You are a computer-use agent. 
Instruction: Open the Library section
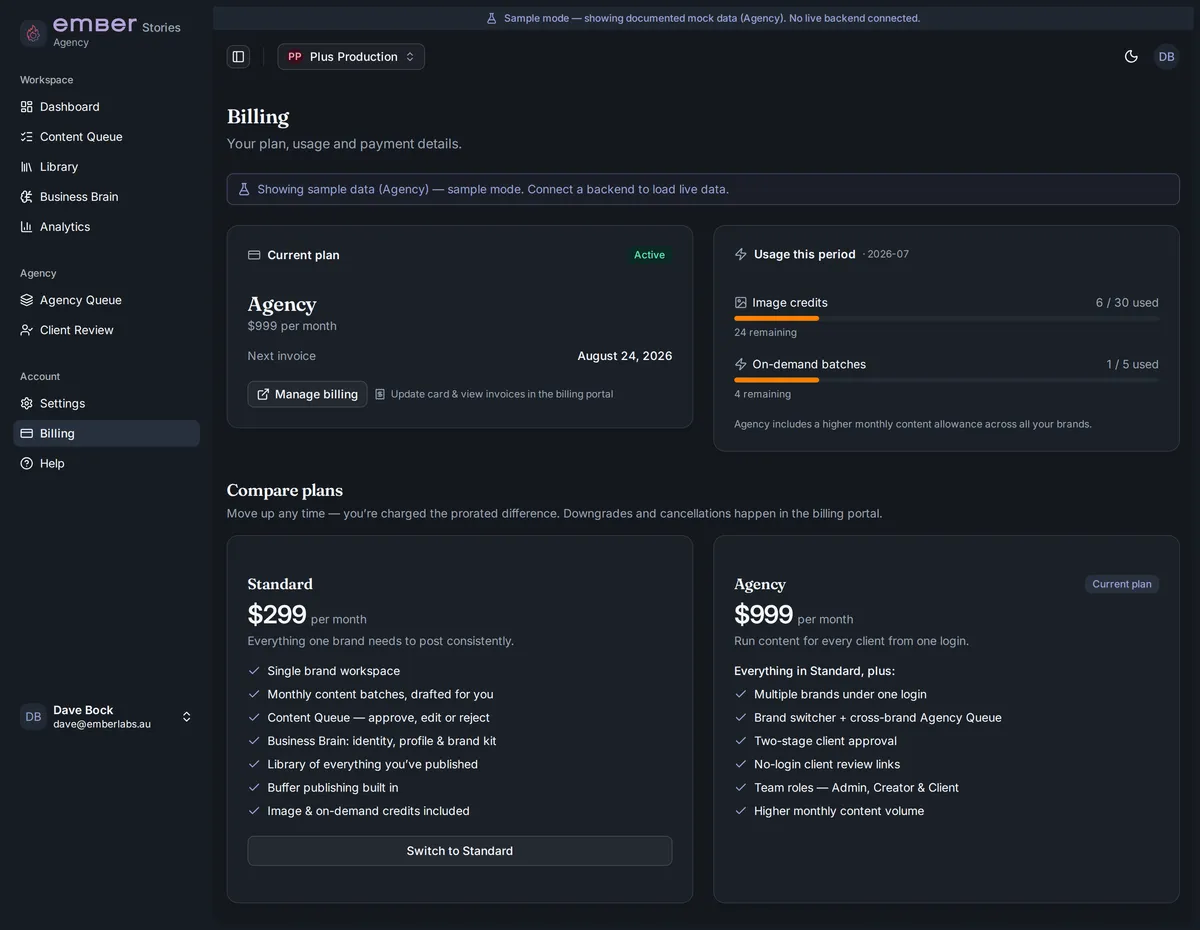(106, 167)
